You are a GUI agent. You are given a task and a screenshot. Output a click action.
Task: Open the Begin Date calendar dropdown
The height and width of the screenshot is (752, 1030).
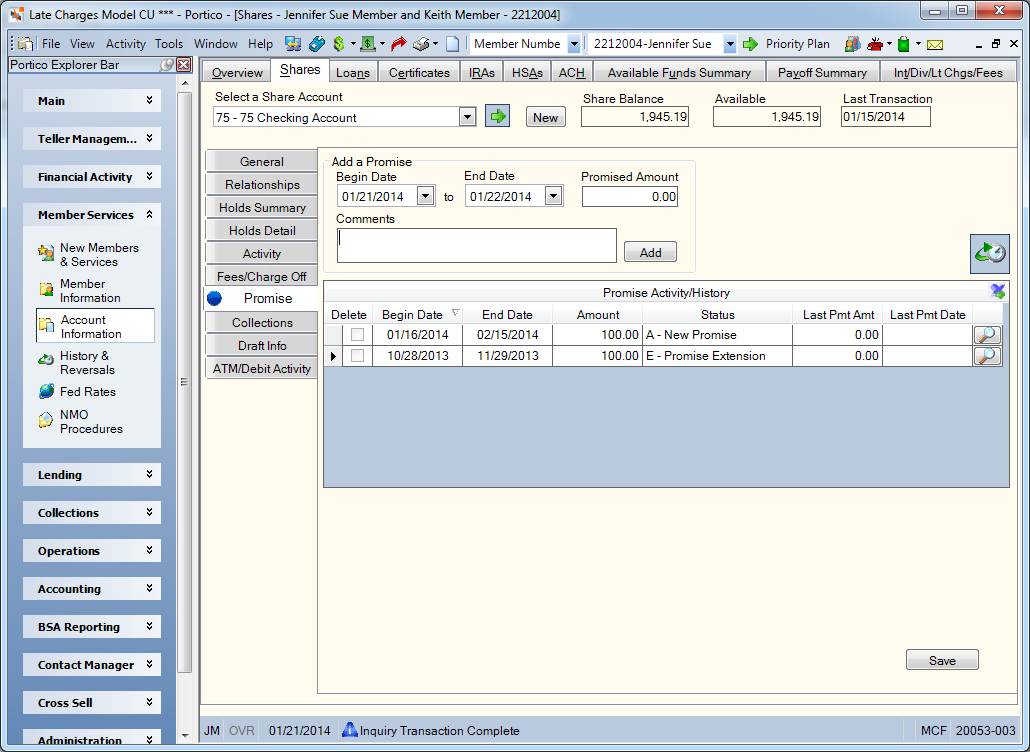click(x=425, y=196)
